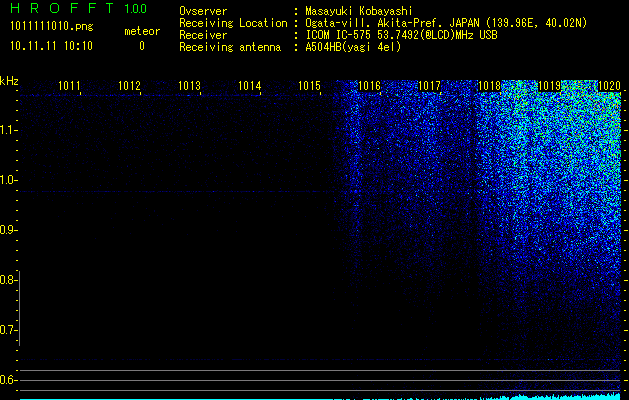Click time marker 1011 on the time axis
Image resolution: width=629 pixels, height=400 pixels.
coord(69,86)
